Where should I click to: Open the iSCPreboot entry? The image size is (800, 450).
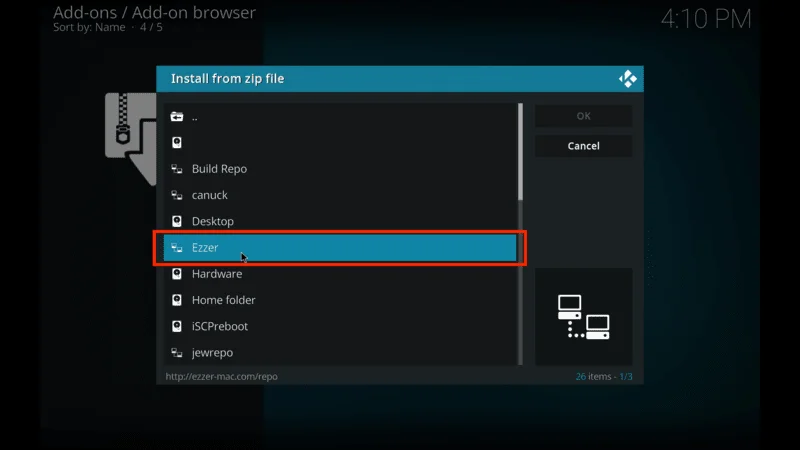point(220,326)
